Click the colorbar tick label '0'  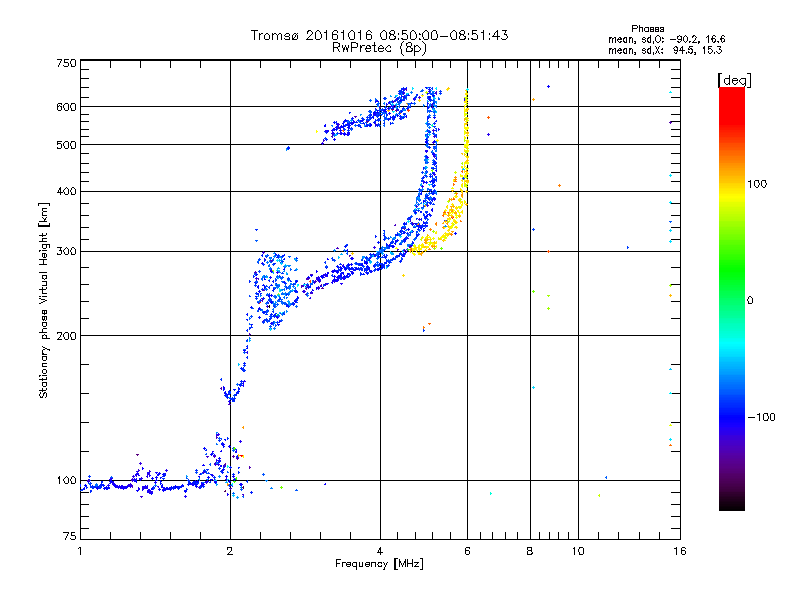coord(750,301)
